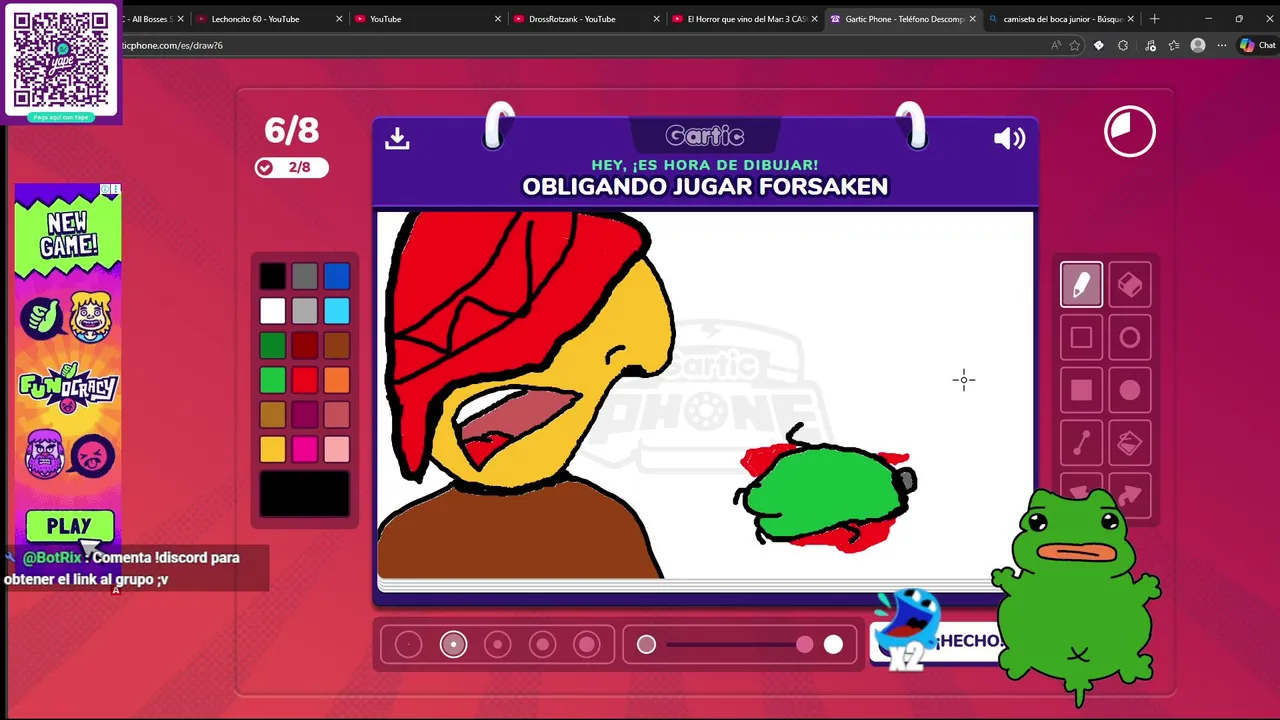Viewport: 1280px width, 720px height.
Task: Click the full opacity white circle
Action: tap(833, 645)
